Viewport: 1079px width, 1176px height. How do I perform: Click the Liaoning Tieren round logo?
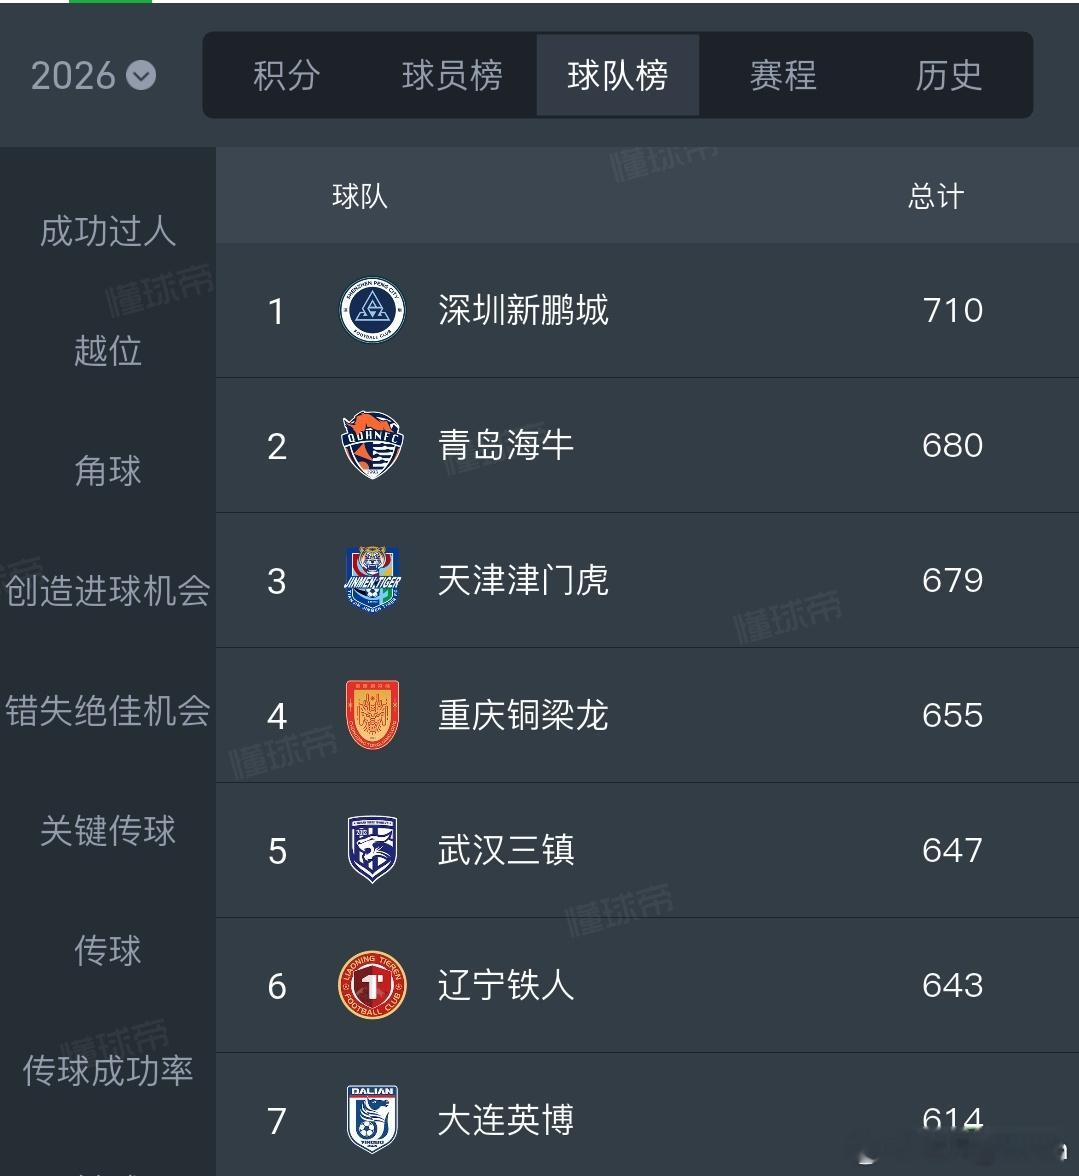tap(373, 985)
